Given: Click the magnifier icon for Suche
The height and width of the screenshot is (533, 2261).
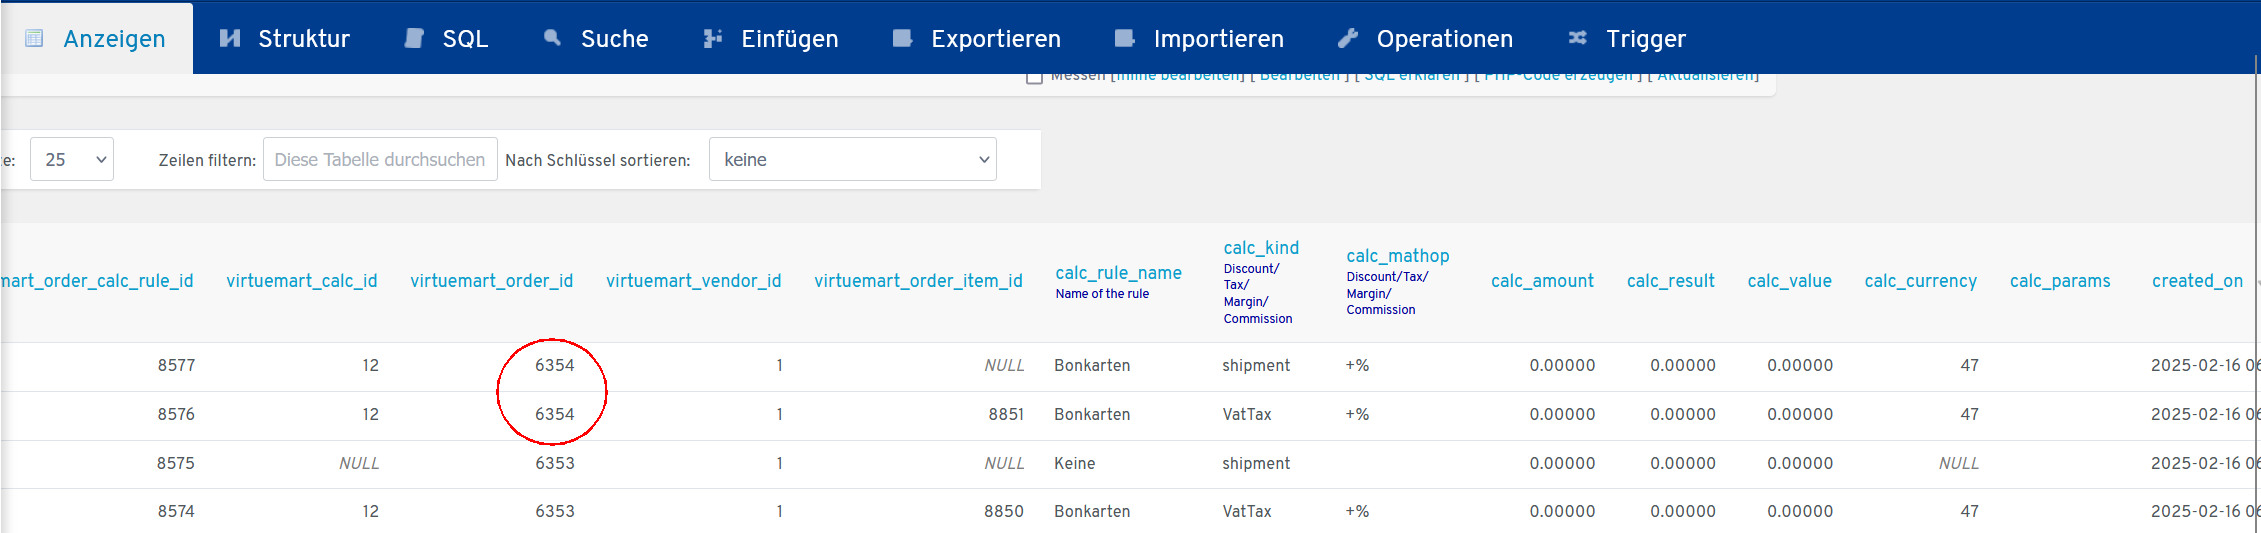Looking at the screenshot, I should click(552, 38).
